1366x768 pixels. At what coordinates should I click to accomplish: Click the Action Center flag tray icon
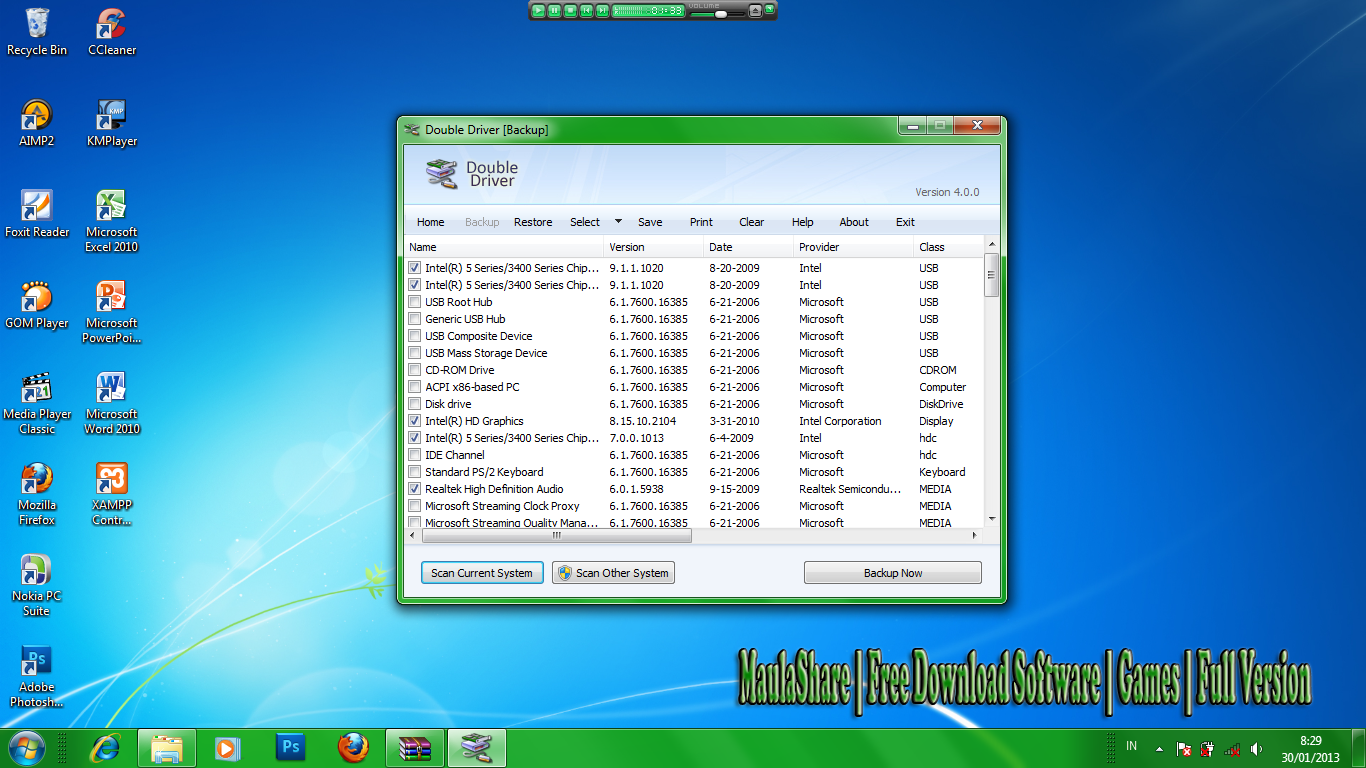1183,748
